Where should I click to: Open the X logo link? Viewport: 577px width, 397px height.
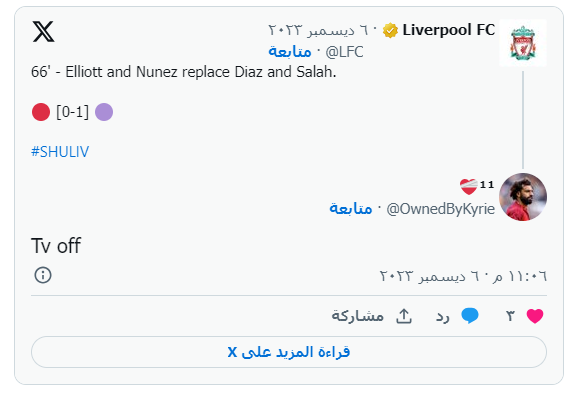43,31
